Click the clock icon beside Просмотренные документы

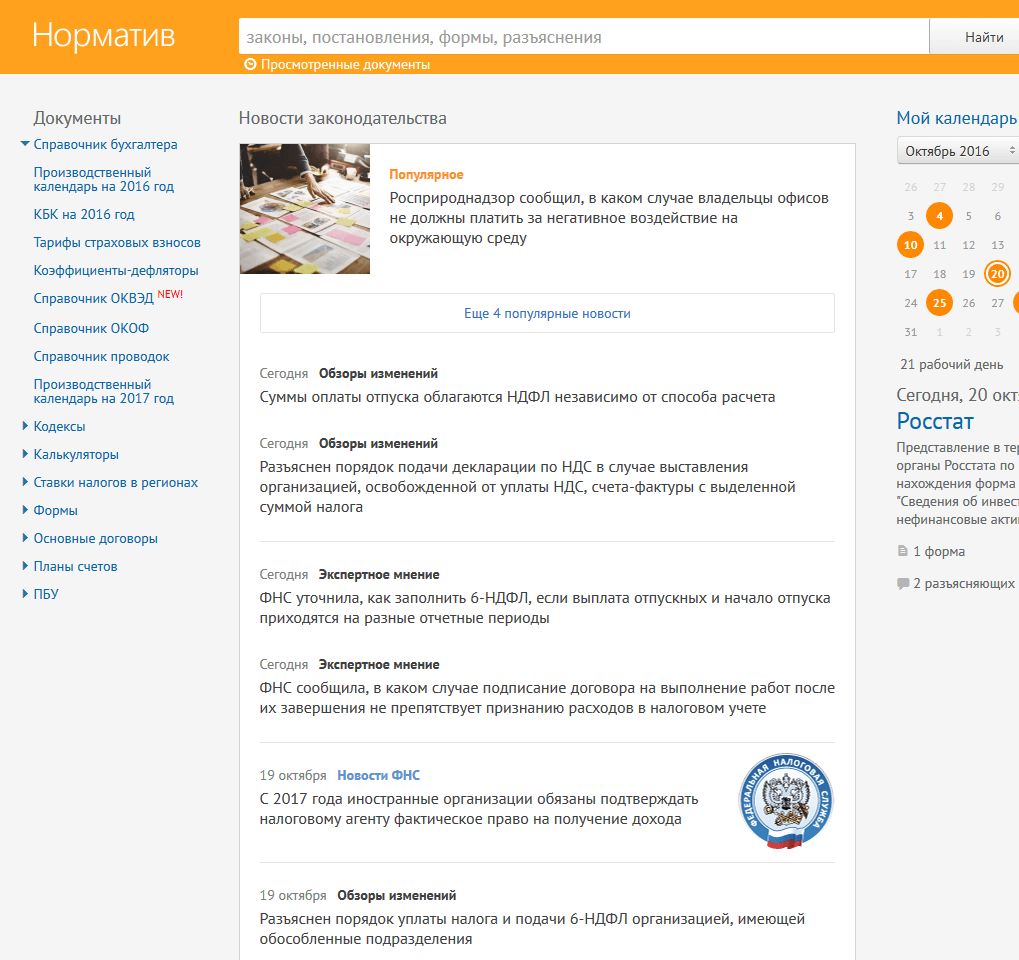point(250,64)
